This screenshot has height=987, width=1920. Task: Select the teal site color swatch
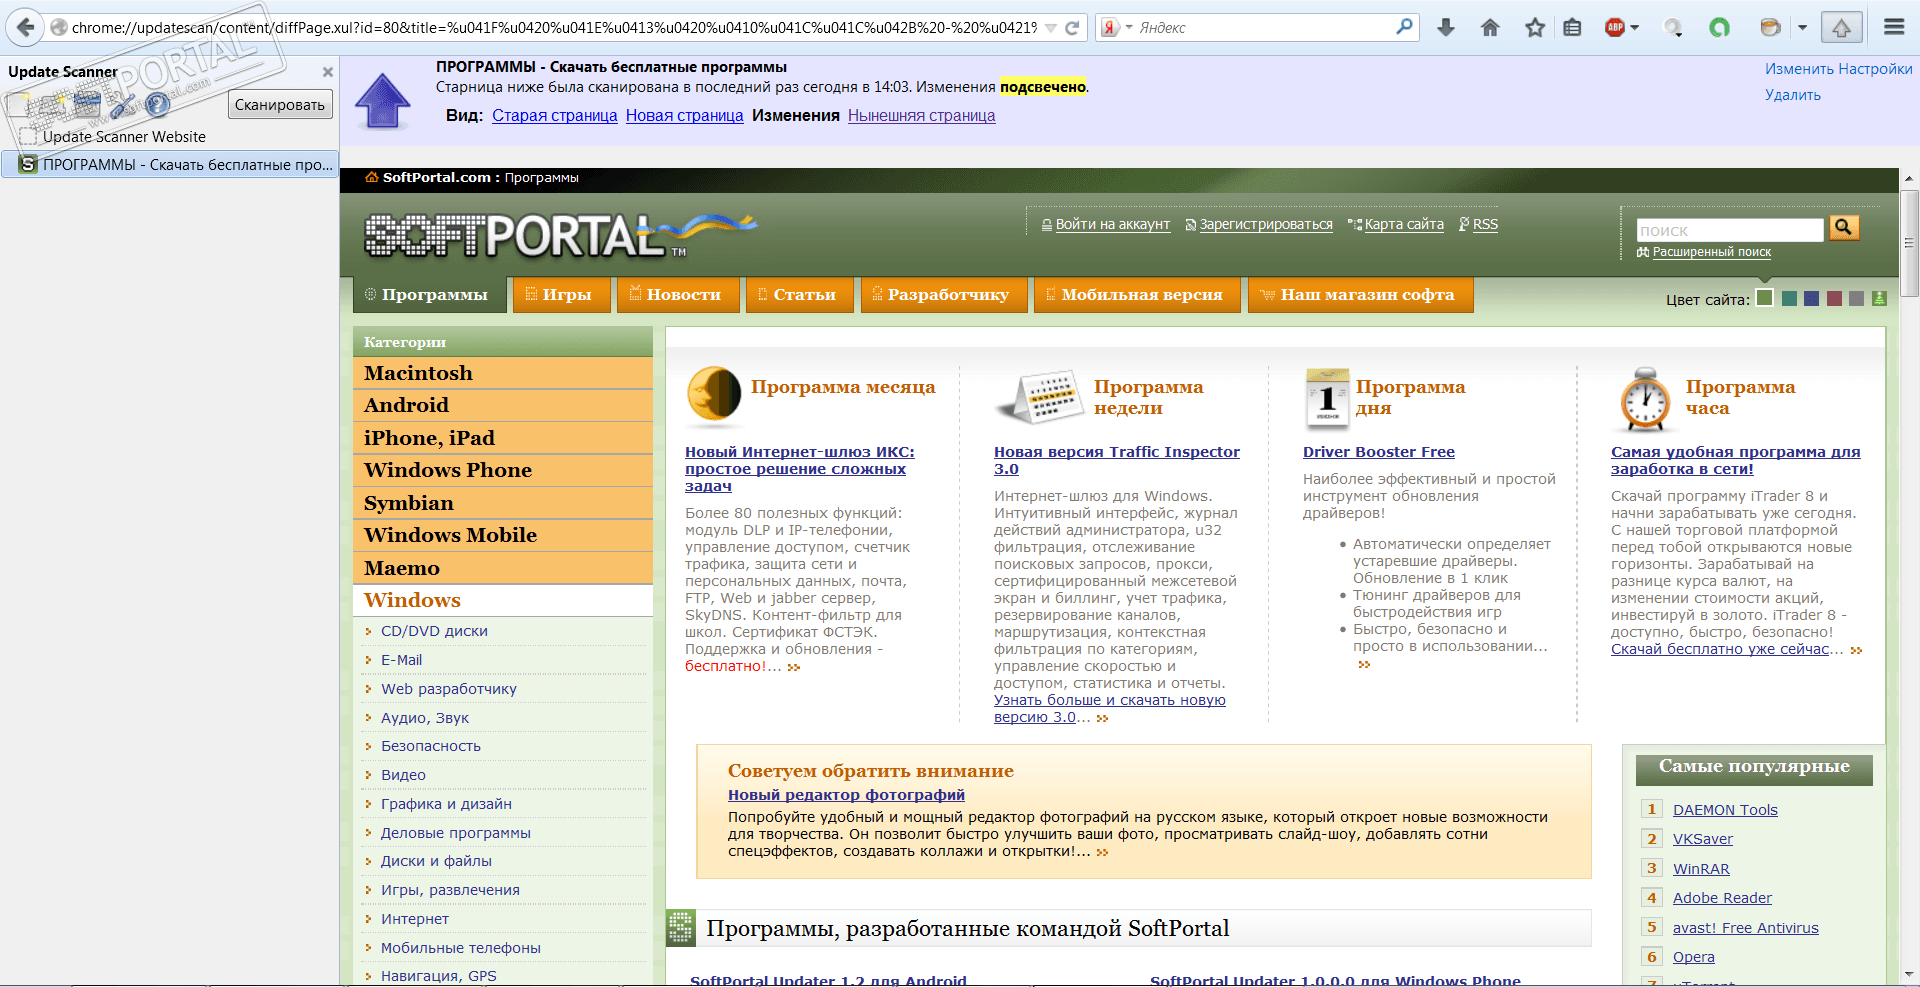click(1790, 298)
